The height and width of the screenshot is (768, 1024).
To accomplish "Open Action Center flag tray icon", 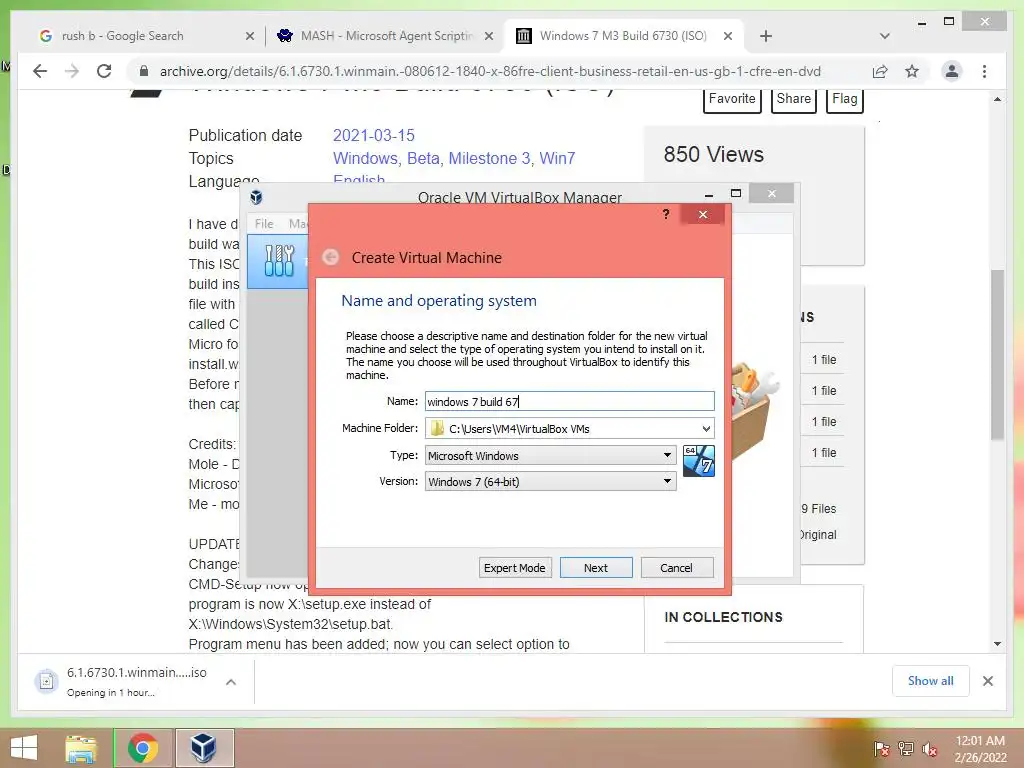I will coord(881,749).
